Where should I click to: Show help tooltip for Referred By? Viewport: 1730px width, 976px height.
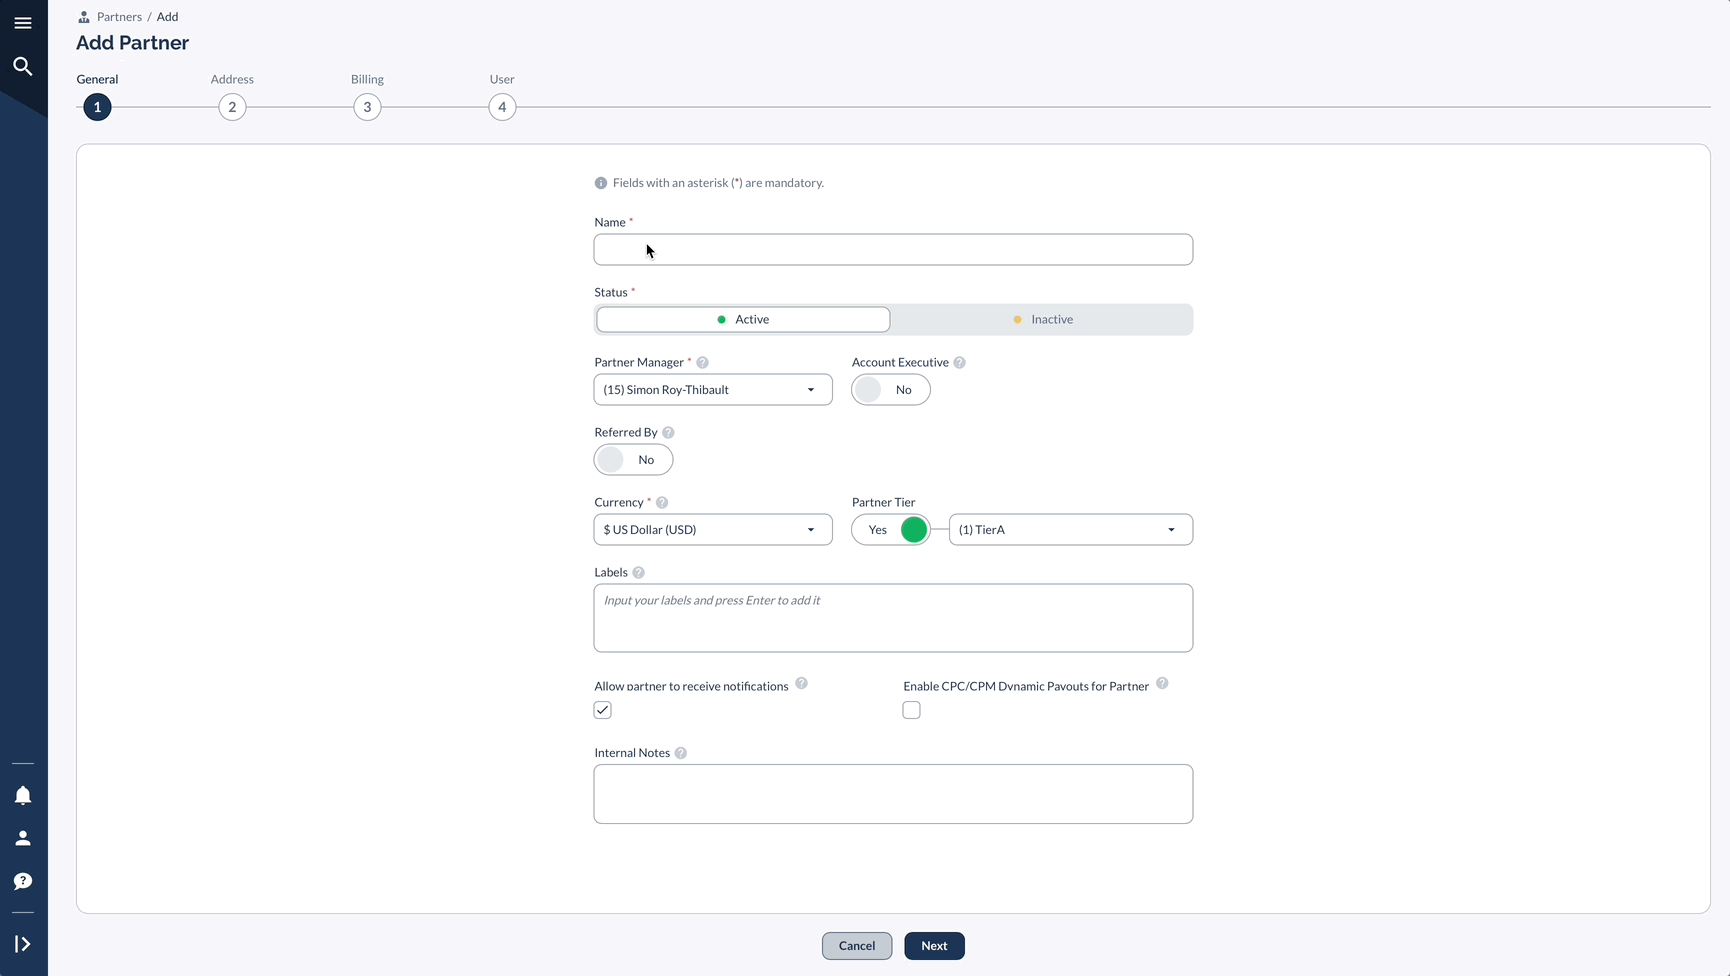click(x=668, y=433)
